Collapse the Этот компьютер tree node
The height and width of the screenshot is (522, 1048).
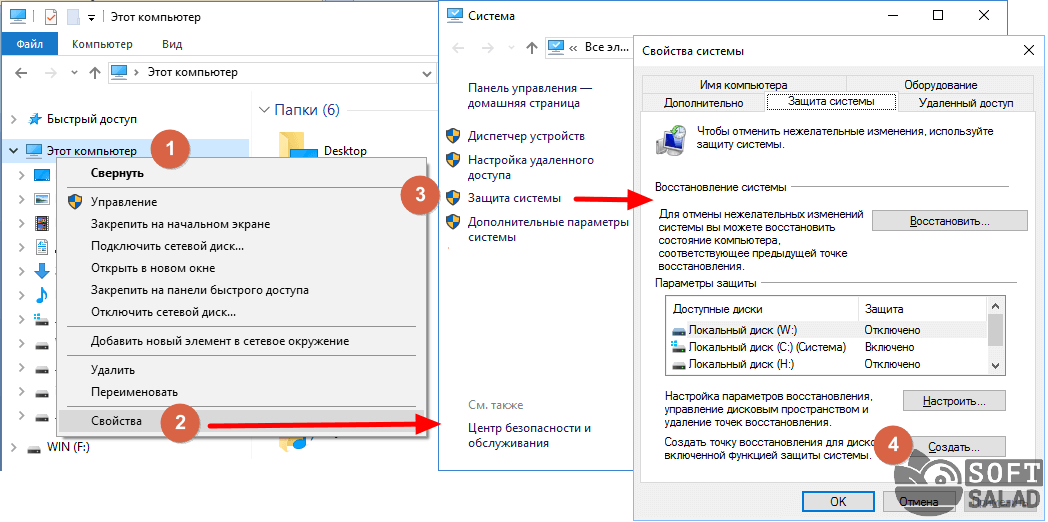[x=13, y=151]
